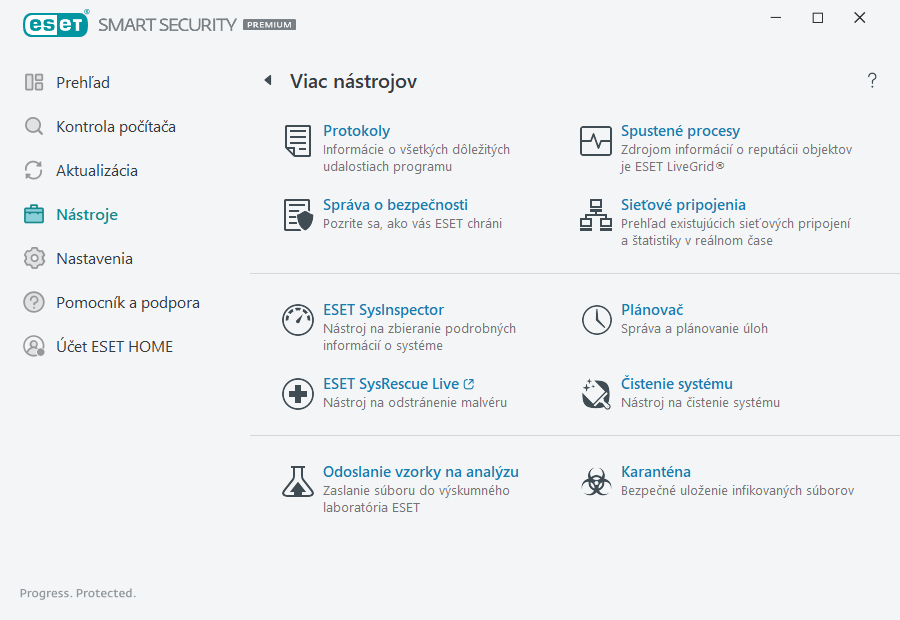Open the Protokoly link
The height and width of the screenshot is (620, 900).
click(x=356, y=131)
